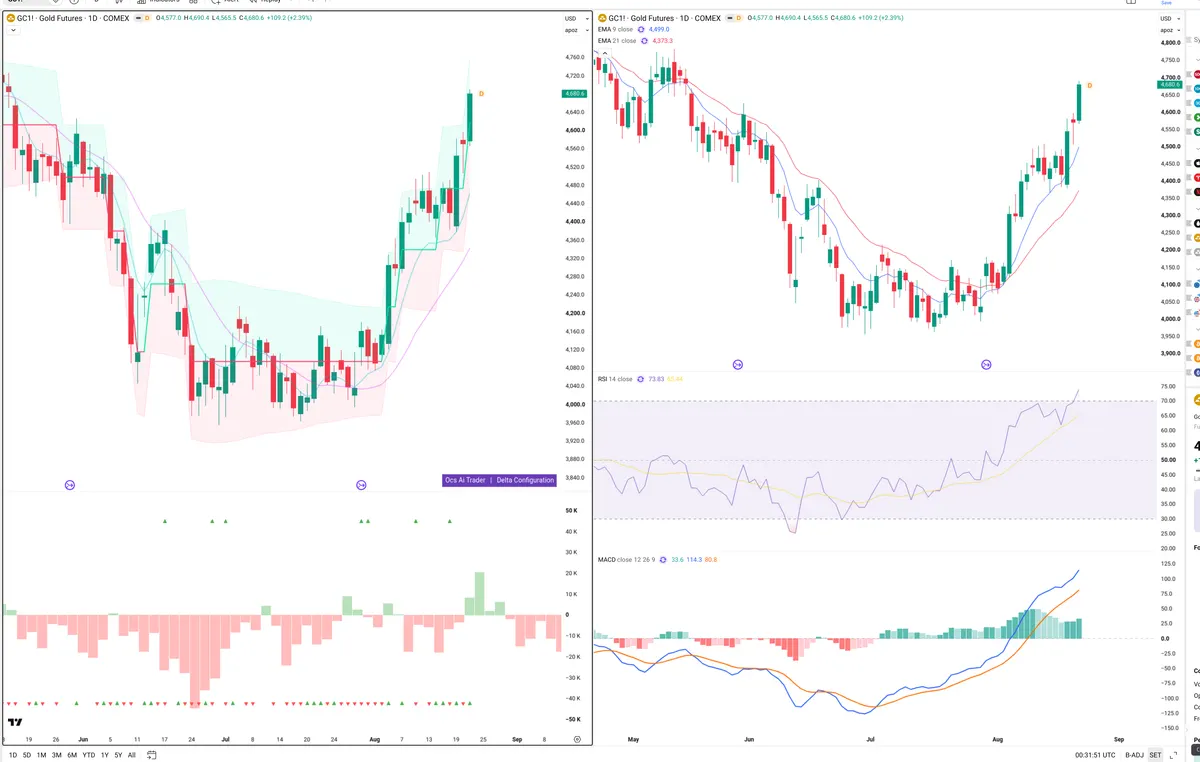
Task: Expand the collapsed indicator legend in left chart
Action: click(x=13, y=30)
